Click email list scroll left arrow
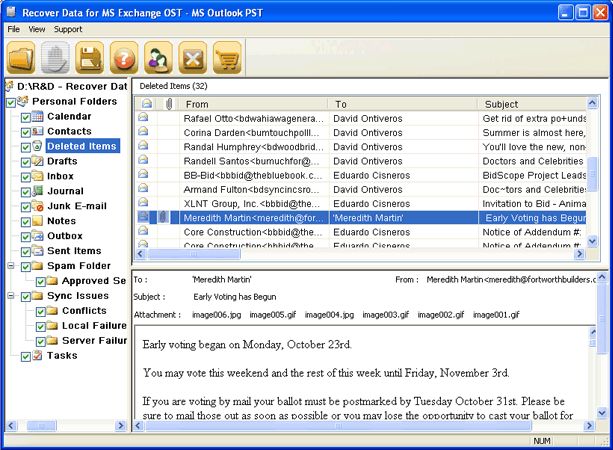The image size is (613, 450). [140, 254]
